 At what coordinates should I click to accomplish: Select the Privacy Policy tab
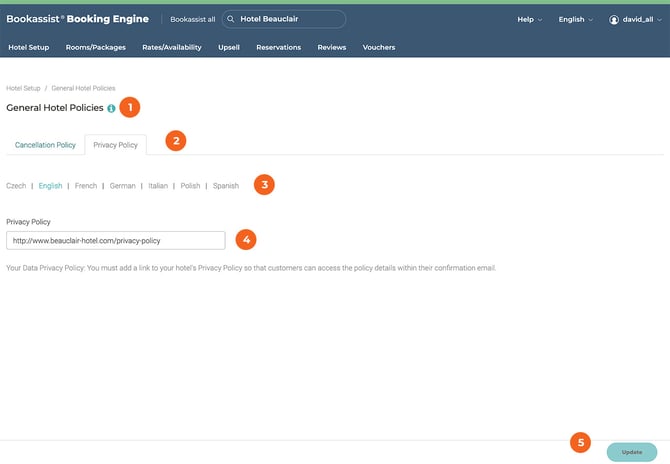(115, 145)
